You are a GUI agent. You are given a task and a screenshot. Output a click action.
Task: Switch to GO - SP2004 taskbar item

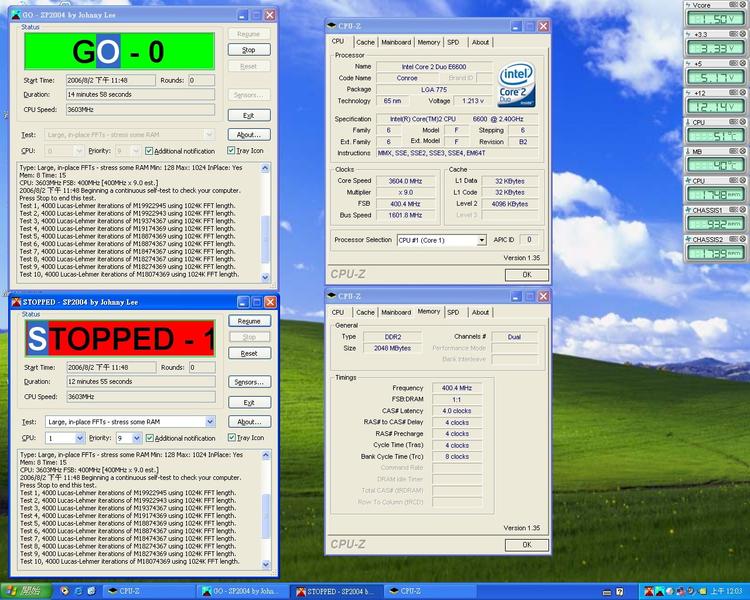tap(242, 591)
